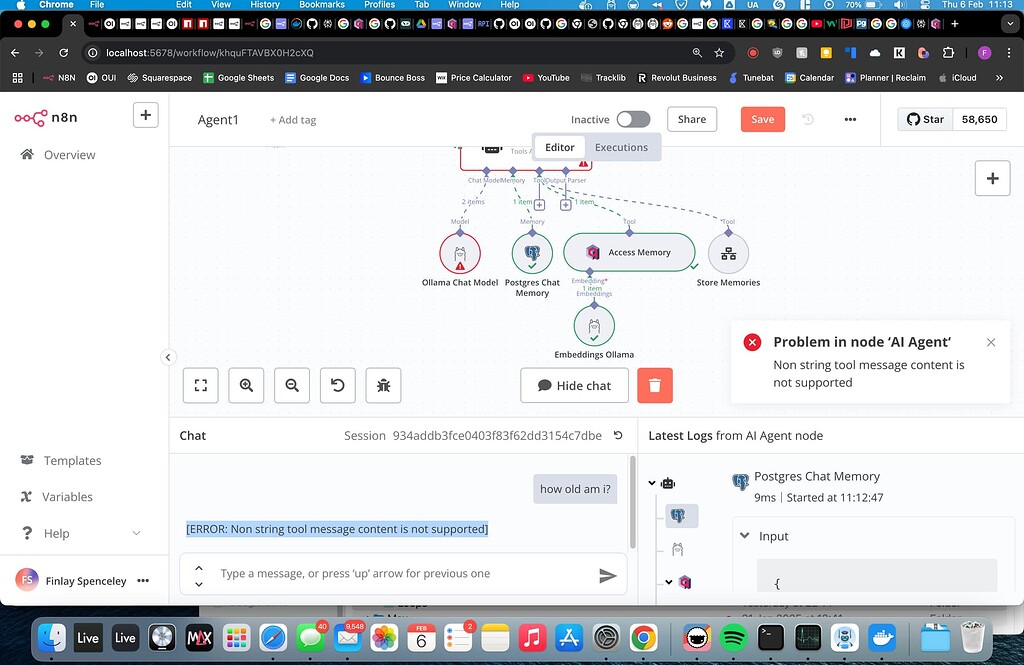Toggle the Inactive workflow switch
The image size is (1024, 665).
[x=633, y=119]
